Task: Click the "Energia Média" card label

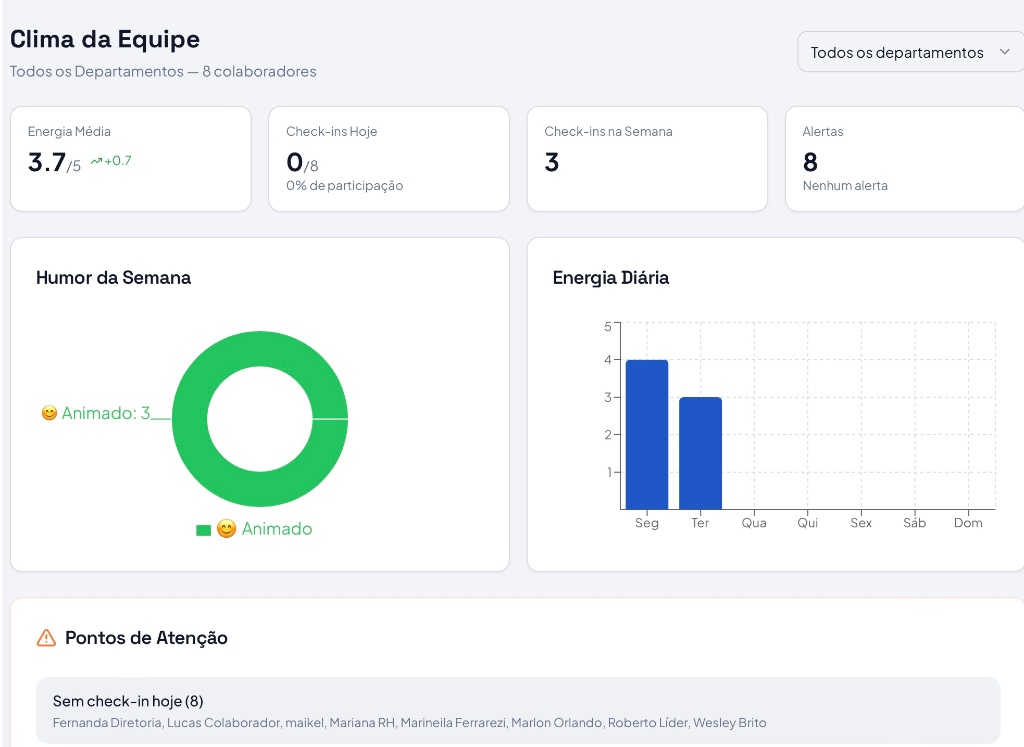Action: coord(69,131)
